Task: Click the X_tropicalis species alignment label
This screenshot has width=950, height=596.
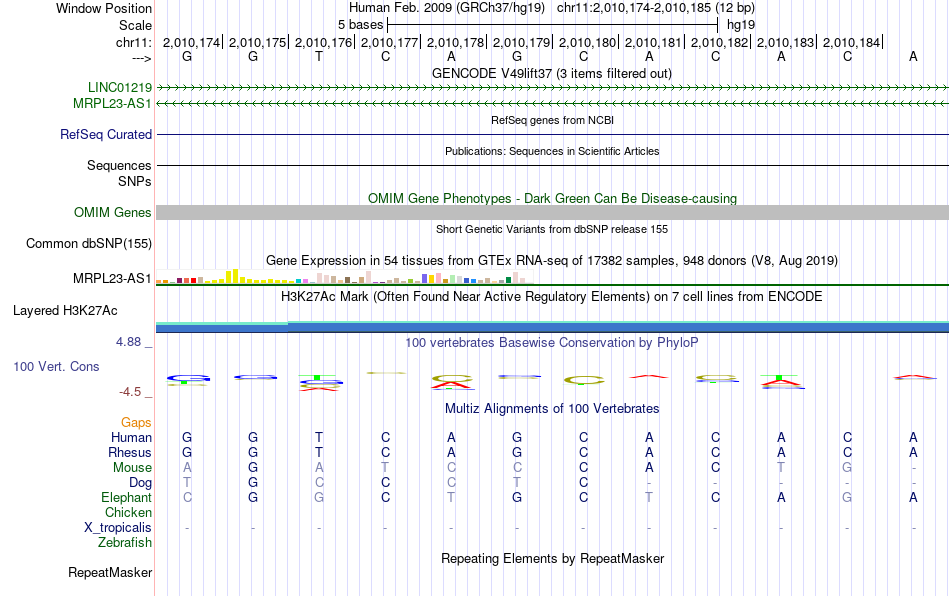Action: pos(118,528)
